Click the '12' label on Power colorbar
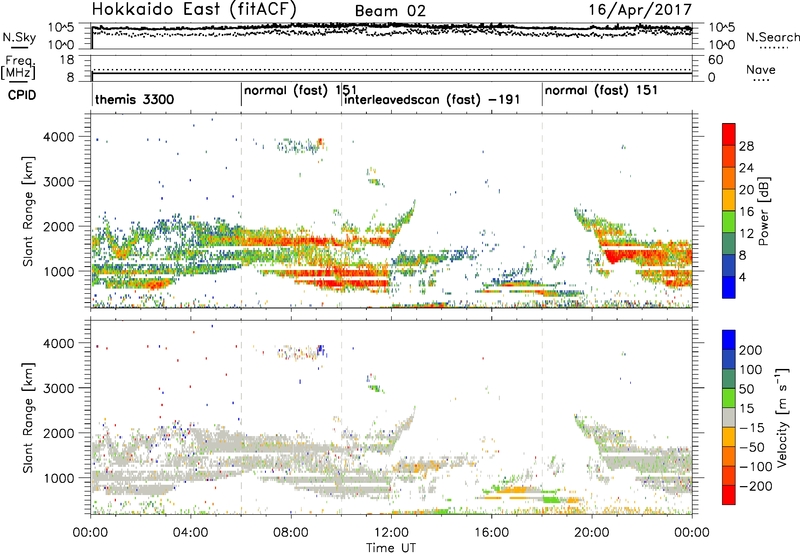The image size is (800, 554). 746,234
